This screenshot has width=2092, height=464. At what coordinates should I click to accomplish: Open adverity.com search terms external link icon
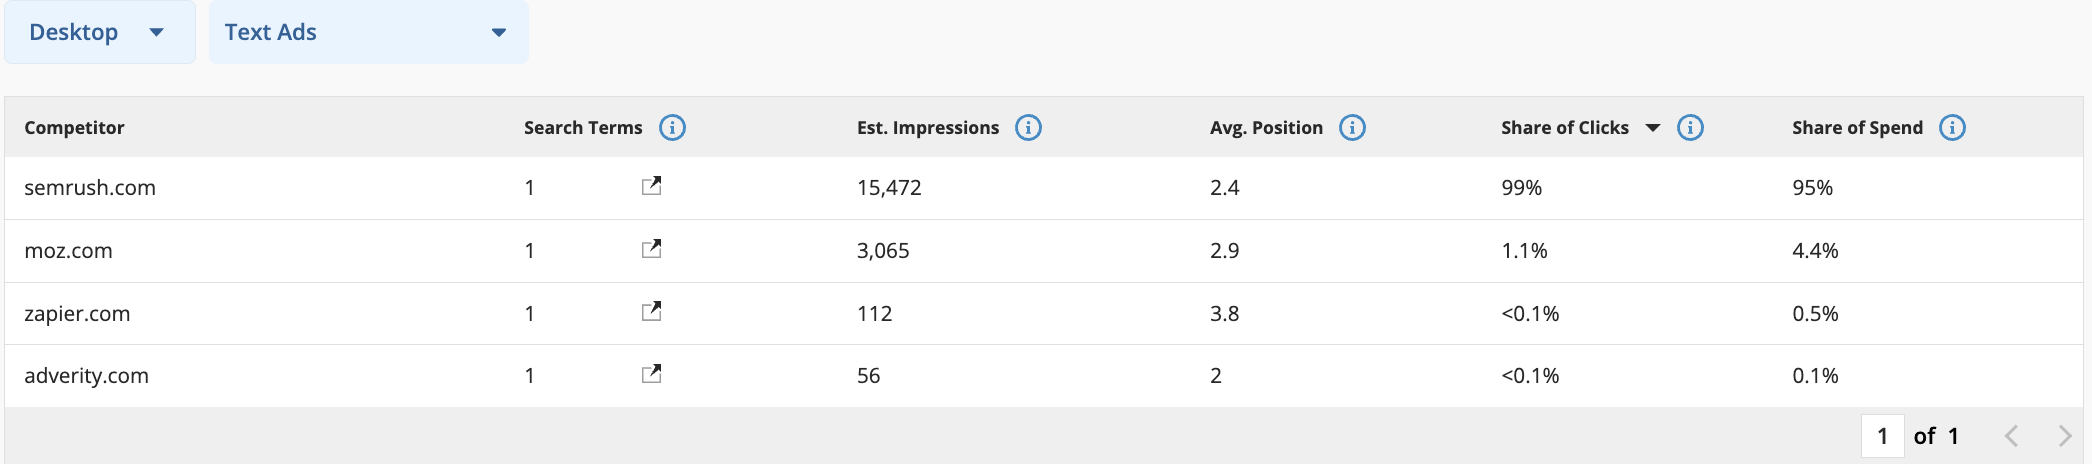(x=652, y=374)
